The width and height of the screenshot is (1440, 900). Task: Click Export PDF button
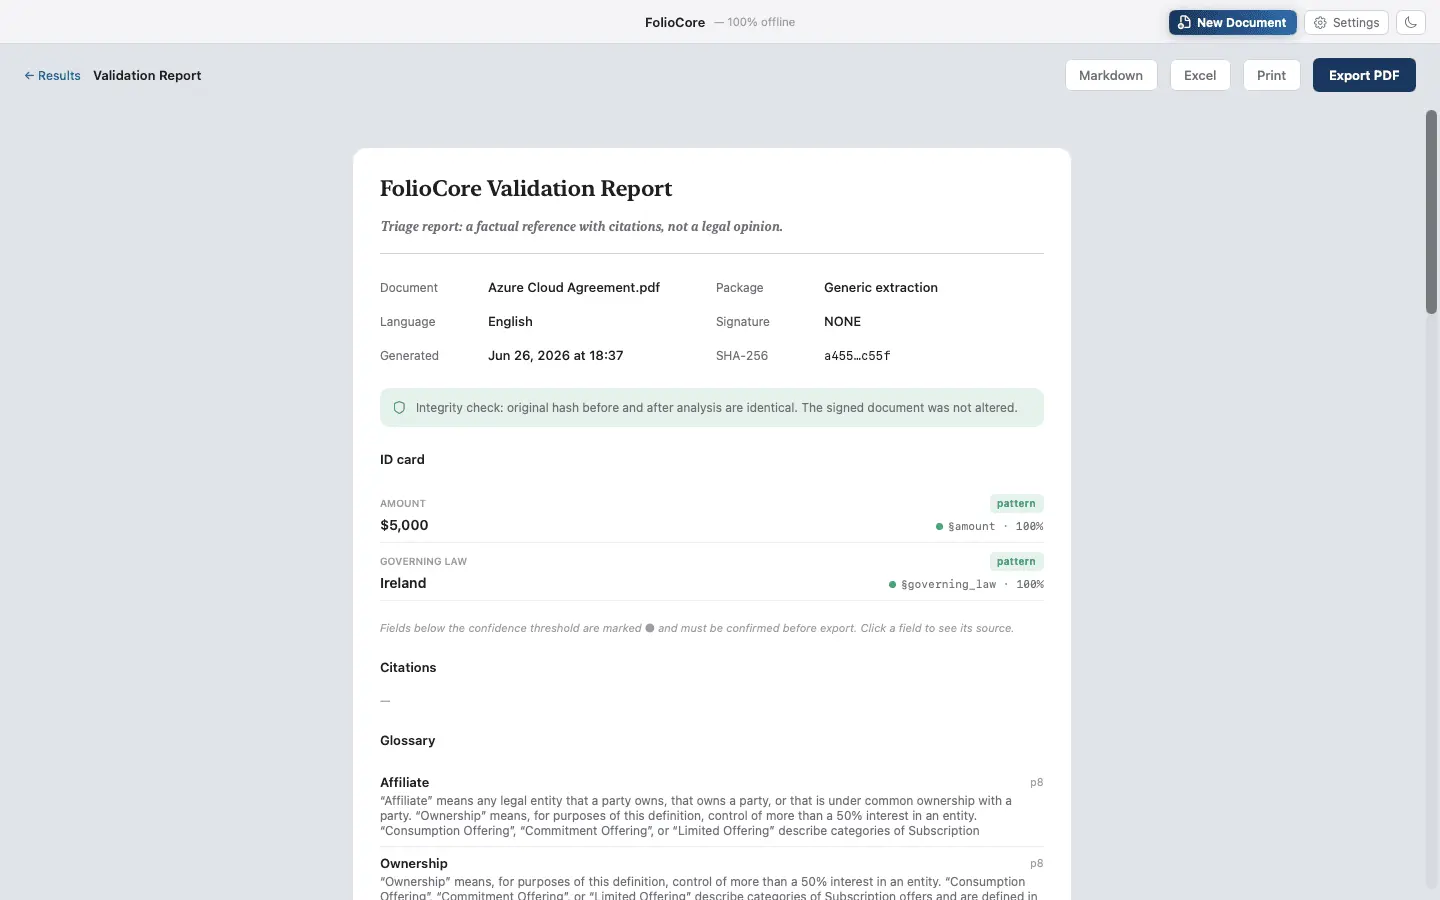coord(1364,75)
